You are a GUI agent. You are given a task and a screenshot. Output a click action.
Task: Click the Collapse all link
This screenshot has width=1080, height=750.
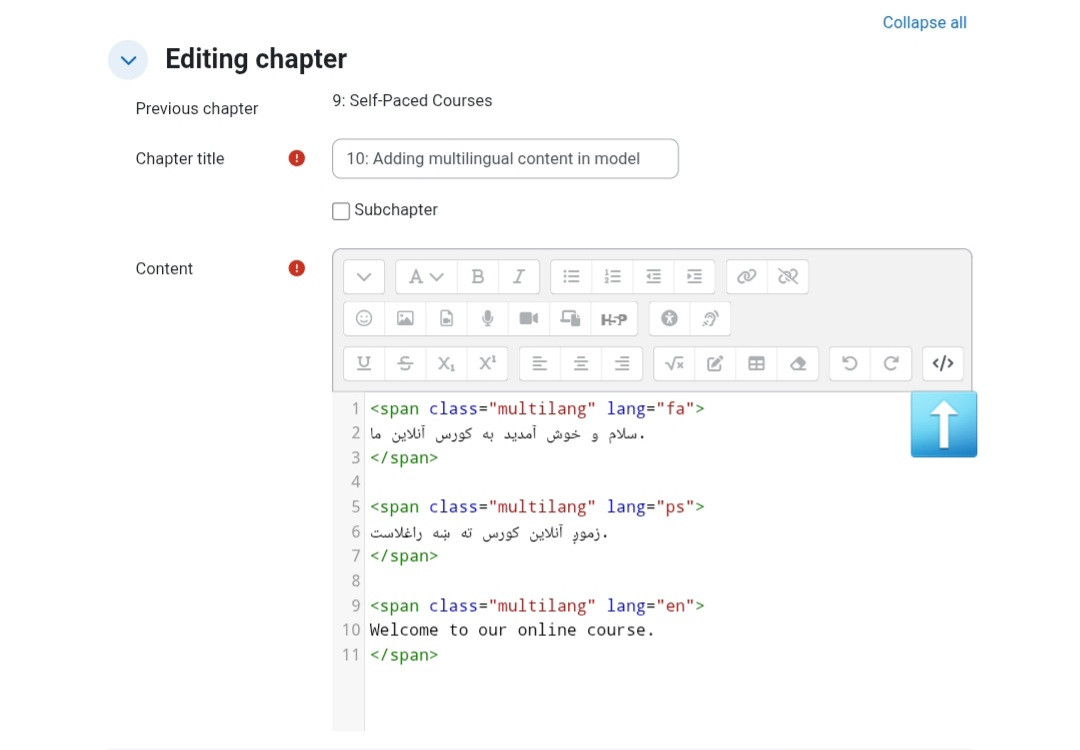point(924,23)
